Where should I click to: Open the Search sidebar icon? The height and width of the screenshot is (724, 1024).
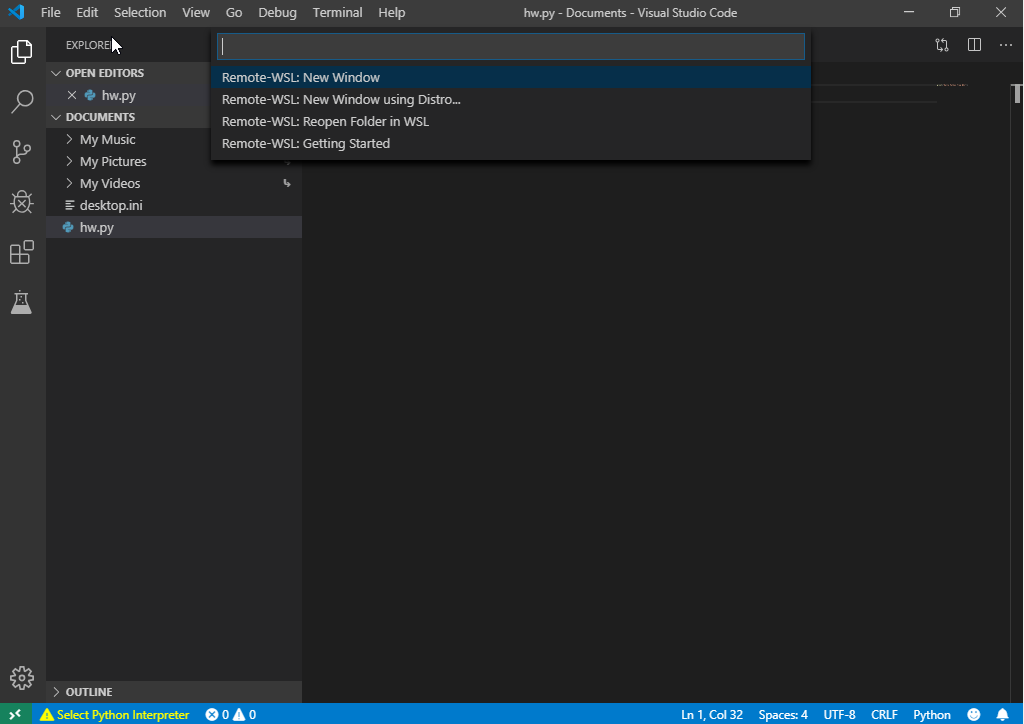tap(22, 101)
